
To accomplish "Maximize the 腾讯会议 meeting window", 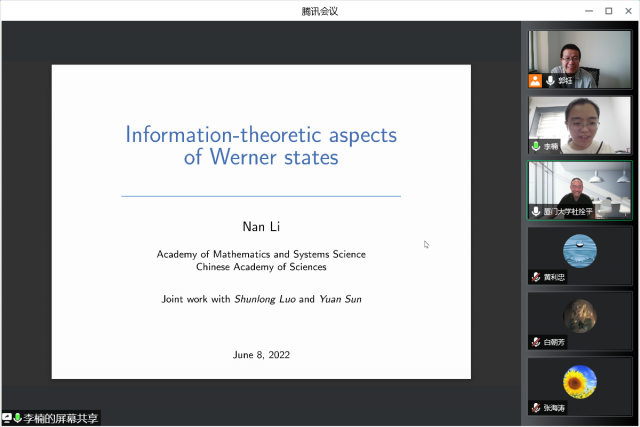I will point(608,10).
